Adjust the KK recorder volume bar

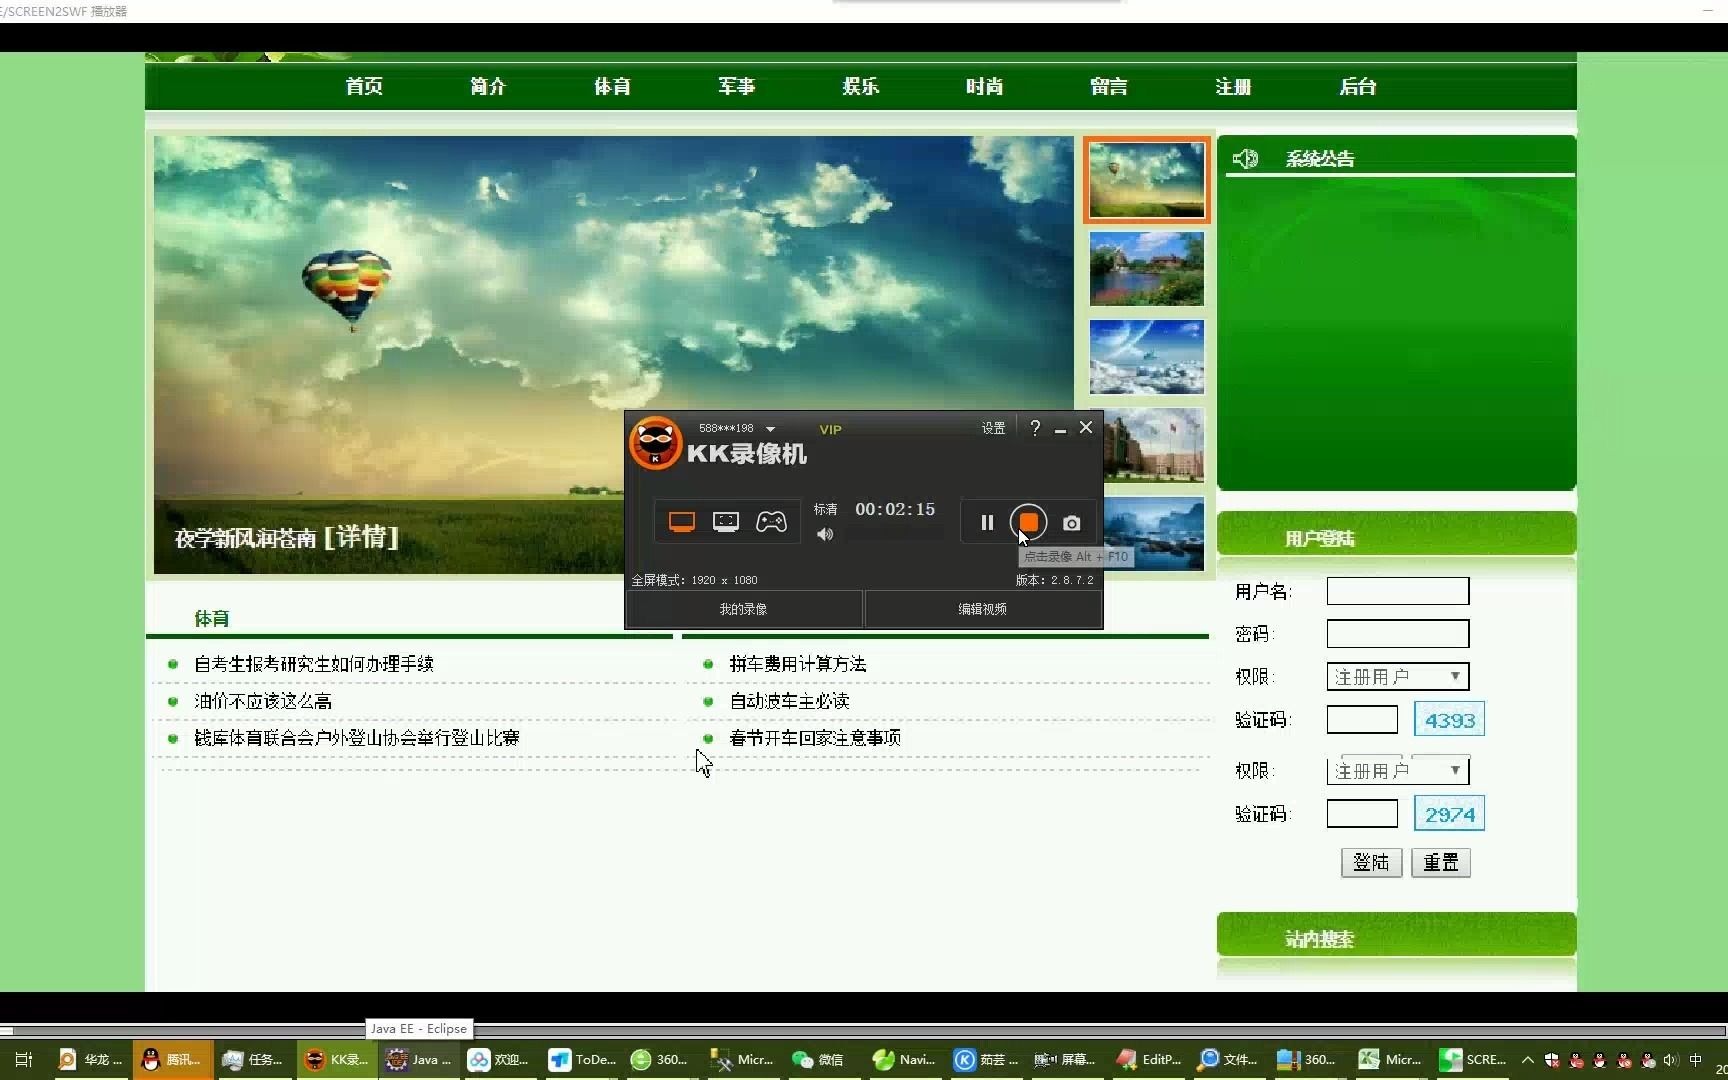click(x=893, y=535)
